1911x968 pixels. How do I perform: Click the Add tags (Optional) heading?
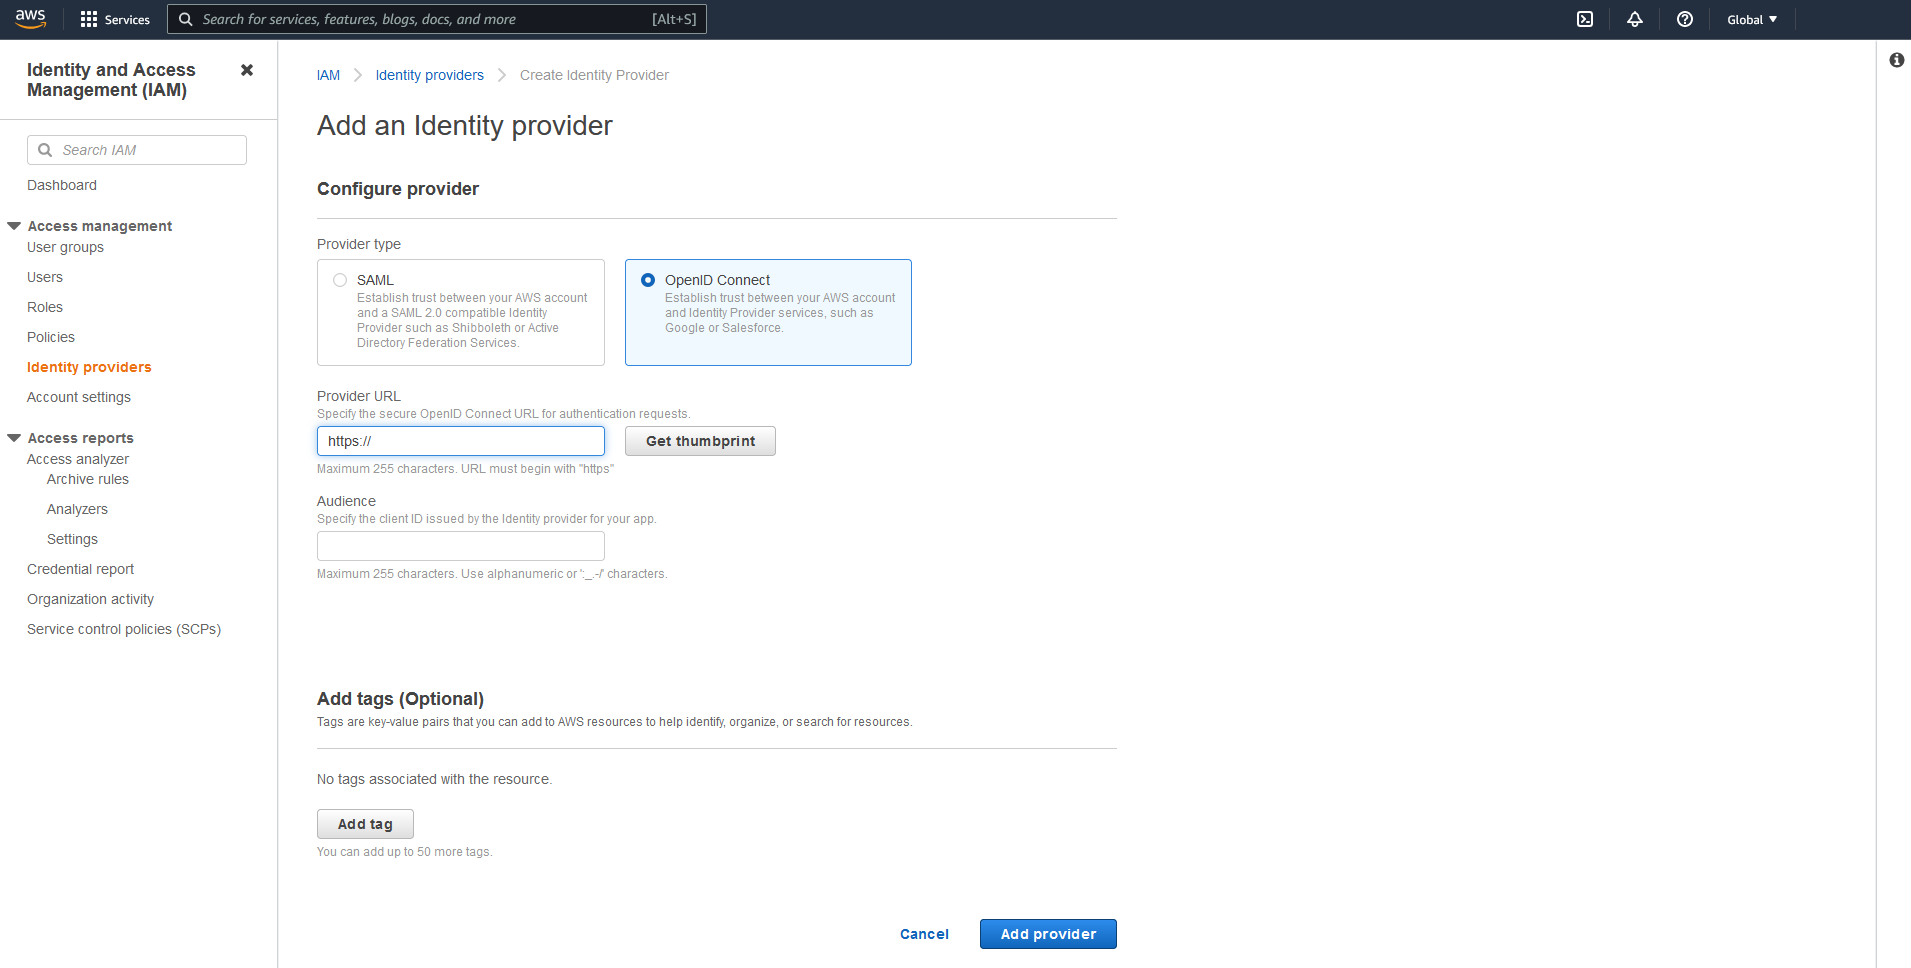tap(400, 699)
